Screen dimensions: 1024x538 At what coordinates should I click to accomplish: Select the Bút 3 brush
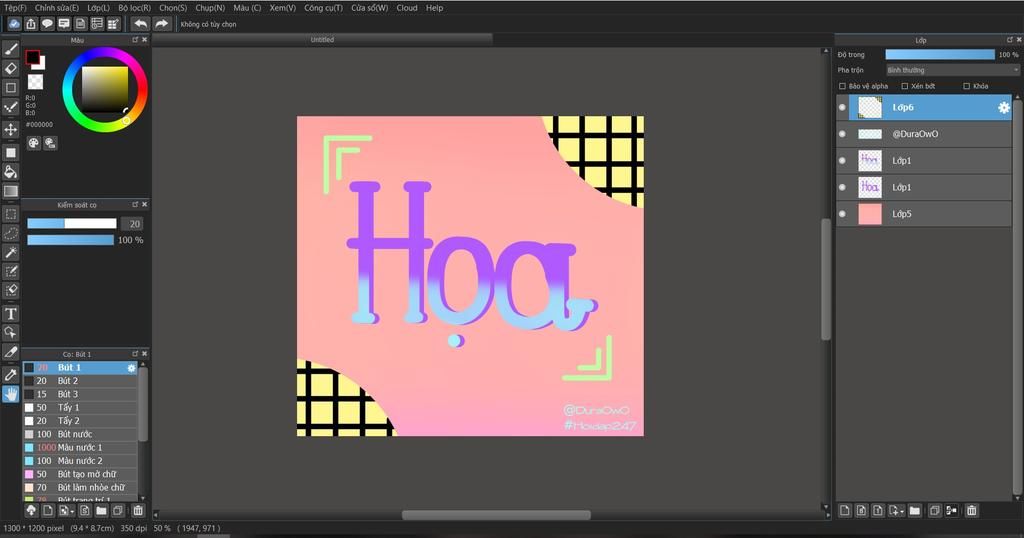tap(80, 394)
